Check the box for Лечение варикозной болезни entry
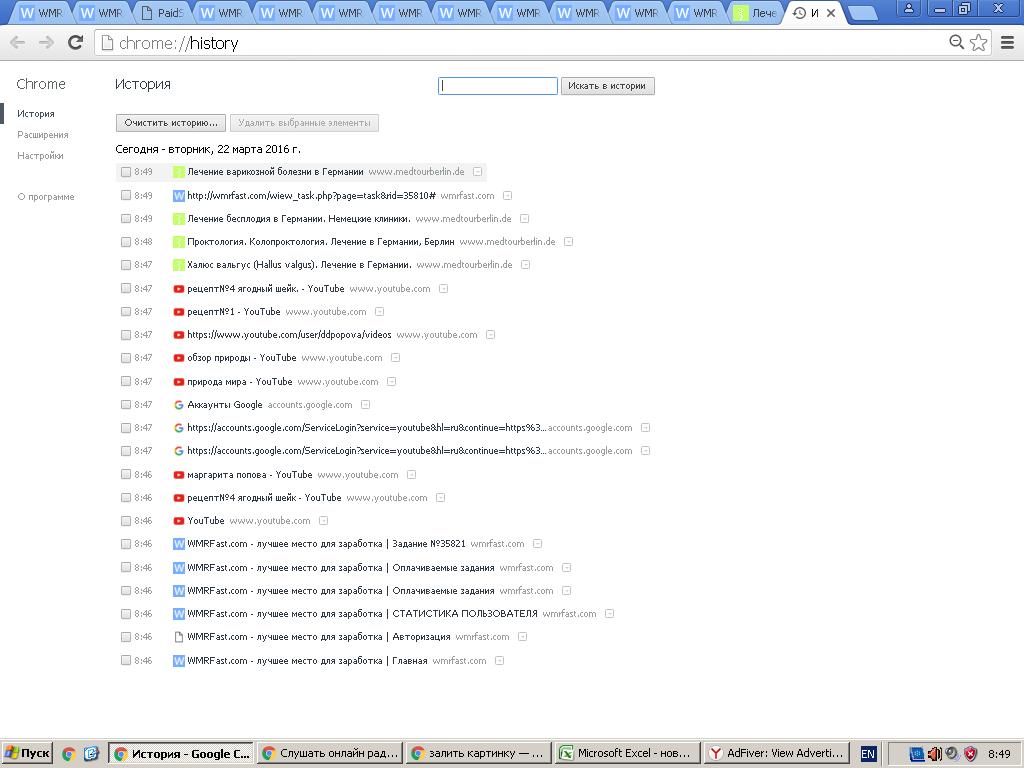The image size is (1024, 768). pyautogui.click(x=126, y=172)
